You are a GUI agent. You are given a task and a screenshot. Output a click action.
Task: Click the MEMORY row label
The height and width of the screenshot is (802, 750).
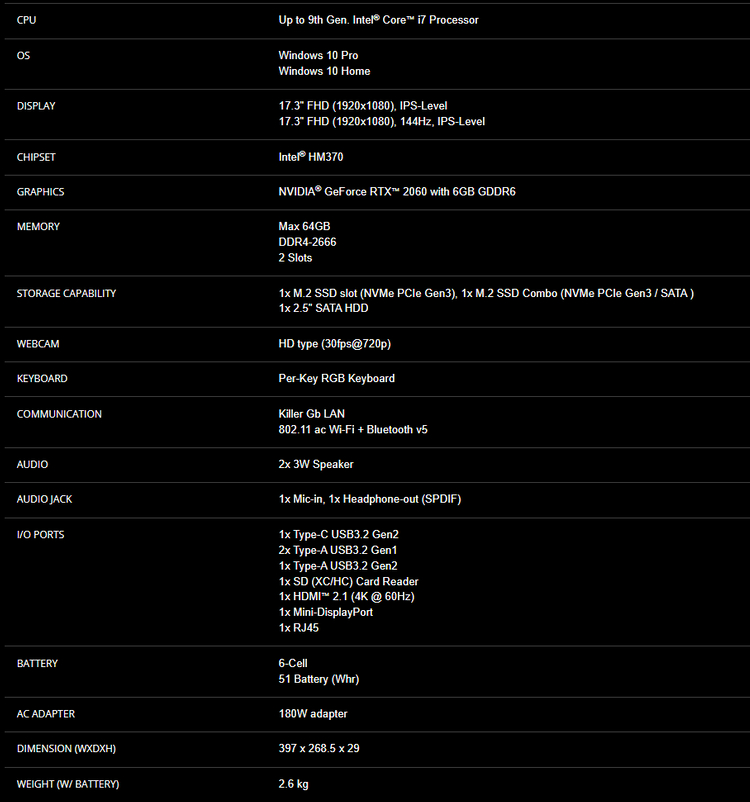click(x=38, y=227)
